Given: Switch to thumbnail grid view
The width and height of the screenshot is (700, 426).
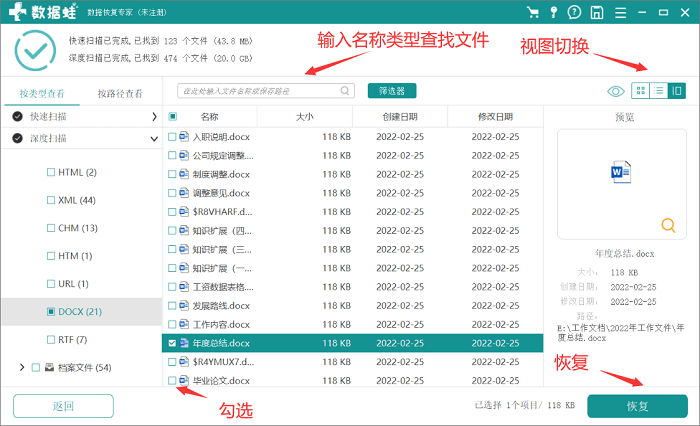Looking at the screenshot, I should click(641, 91).
